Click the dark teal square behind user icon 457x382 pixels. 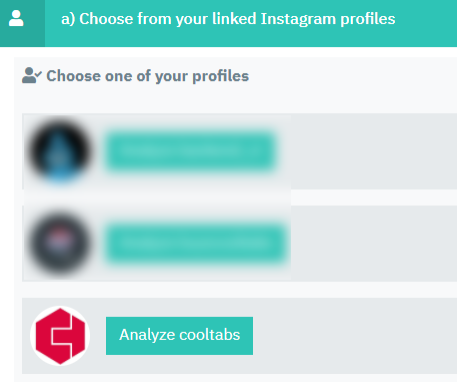point(22,23)
